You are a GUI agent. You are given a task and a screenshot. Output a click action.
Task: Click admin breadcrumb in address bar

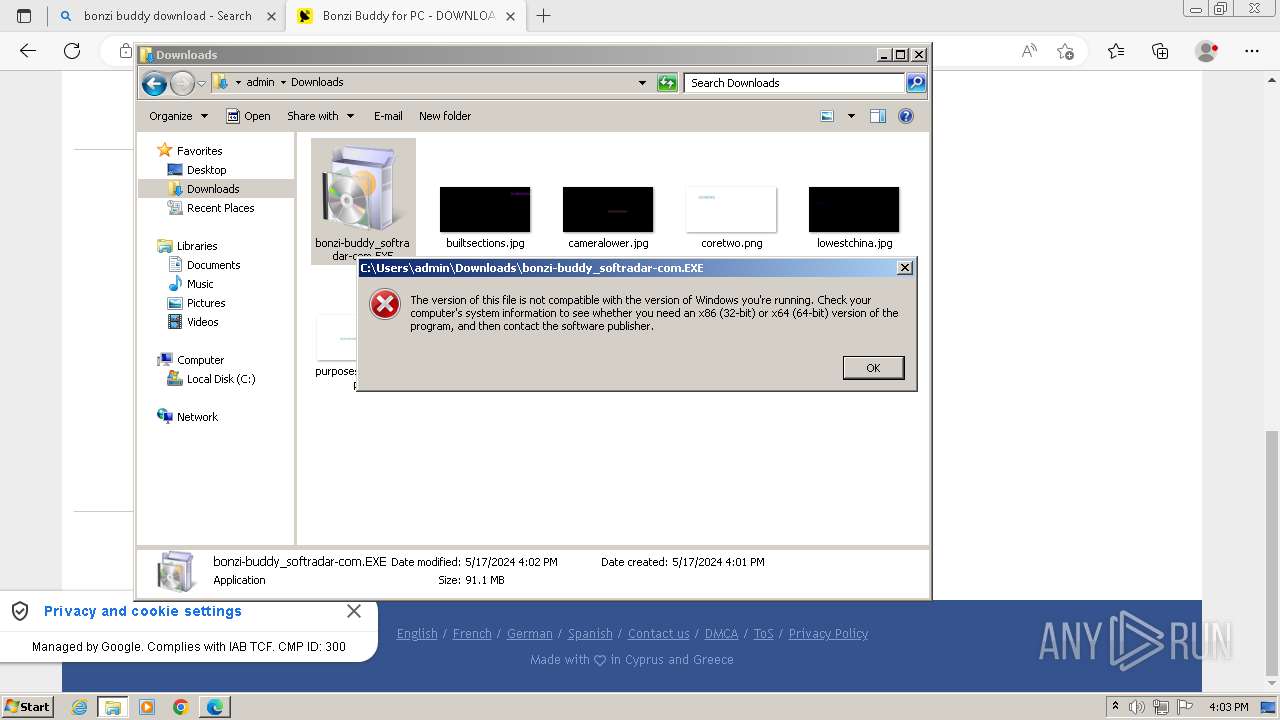tap(260, 83)
